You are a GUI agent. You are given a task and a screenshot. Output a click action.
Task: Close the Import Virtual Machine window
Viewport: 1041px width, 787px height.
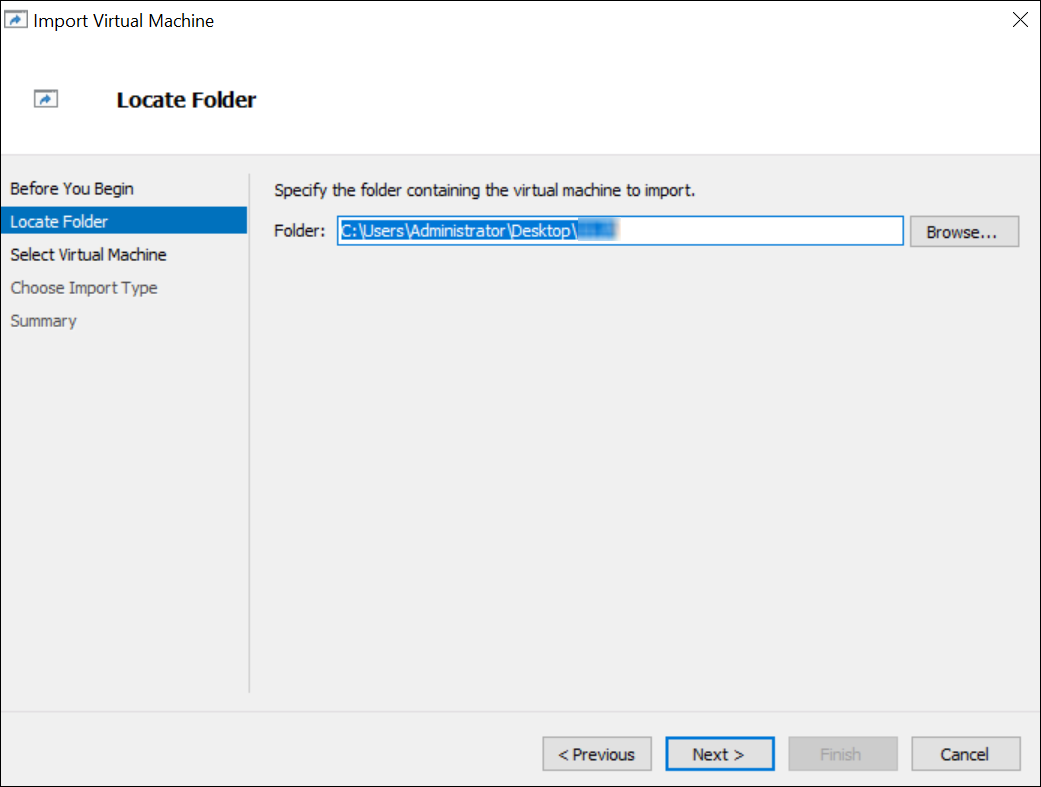click(x=1020, y=20)
